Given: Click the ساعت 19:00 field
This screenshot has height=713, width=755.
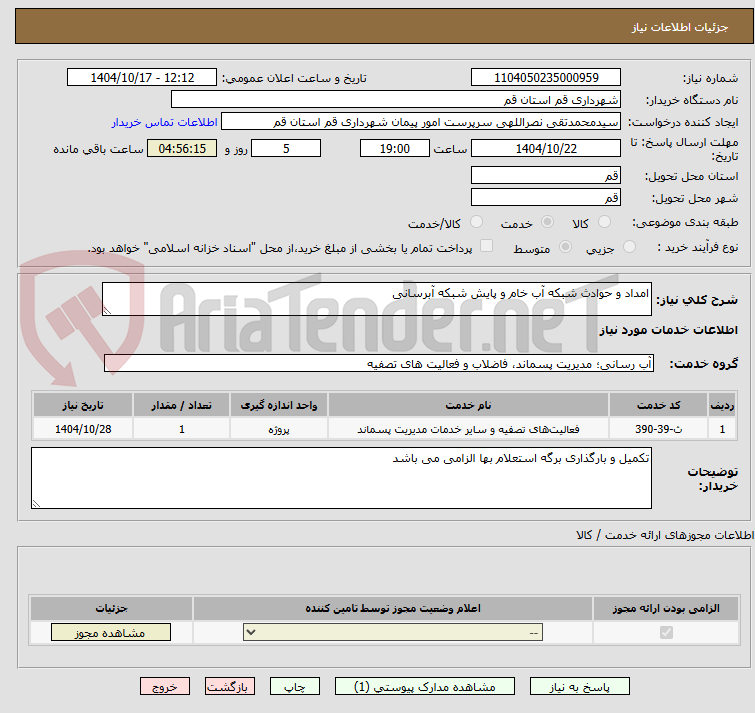Looking at the screenshot, I should [395, 148].
